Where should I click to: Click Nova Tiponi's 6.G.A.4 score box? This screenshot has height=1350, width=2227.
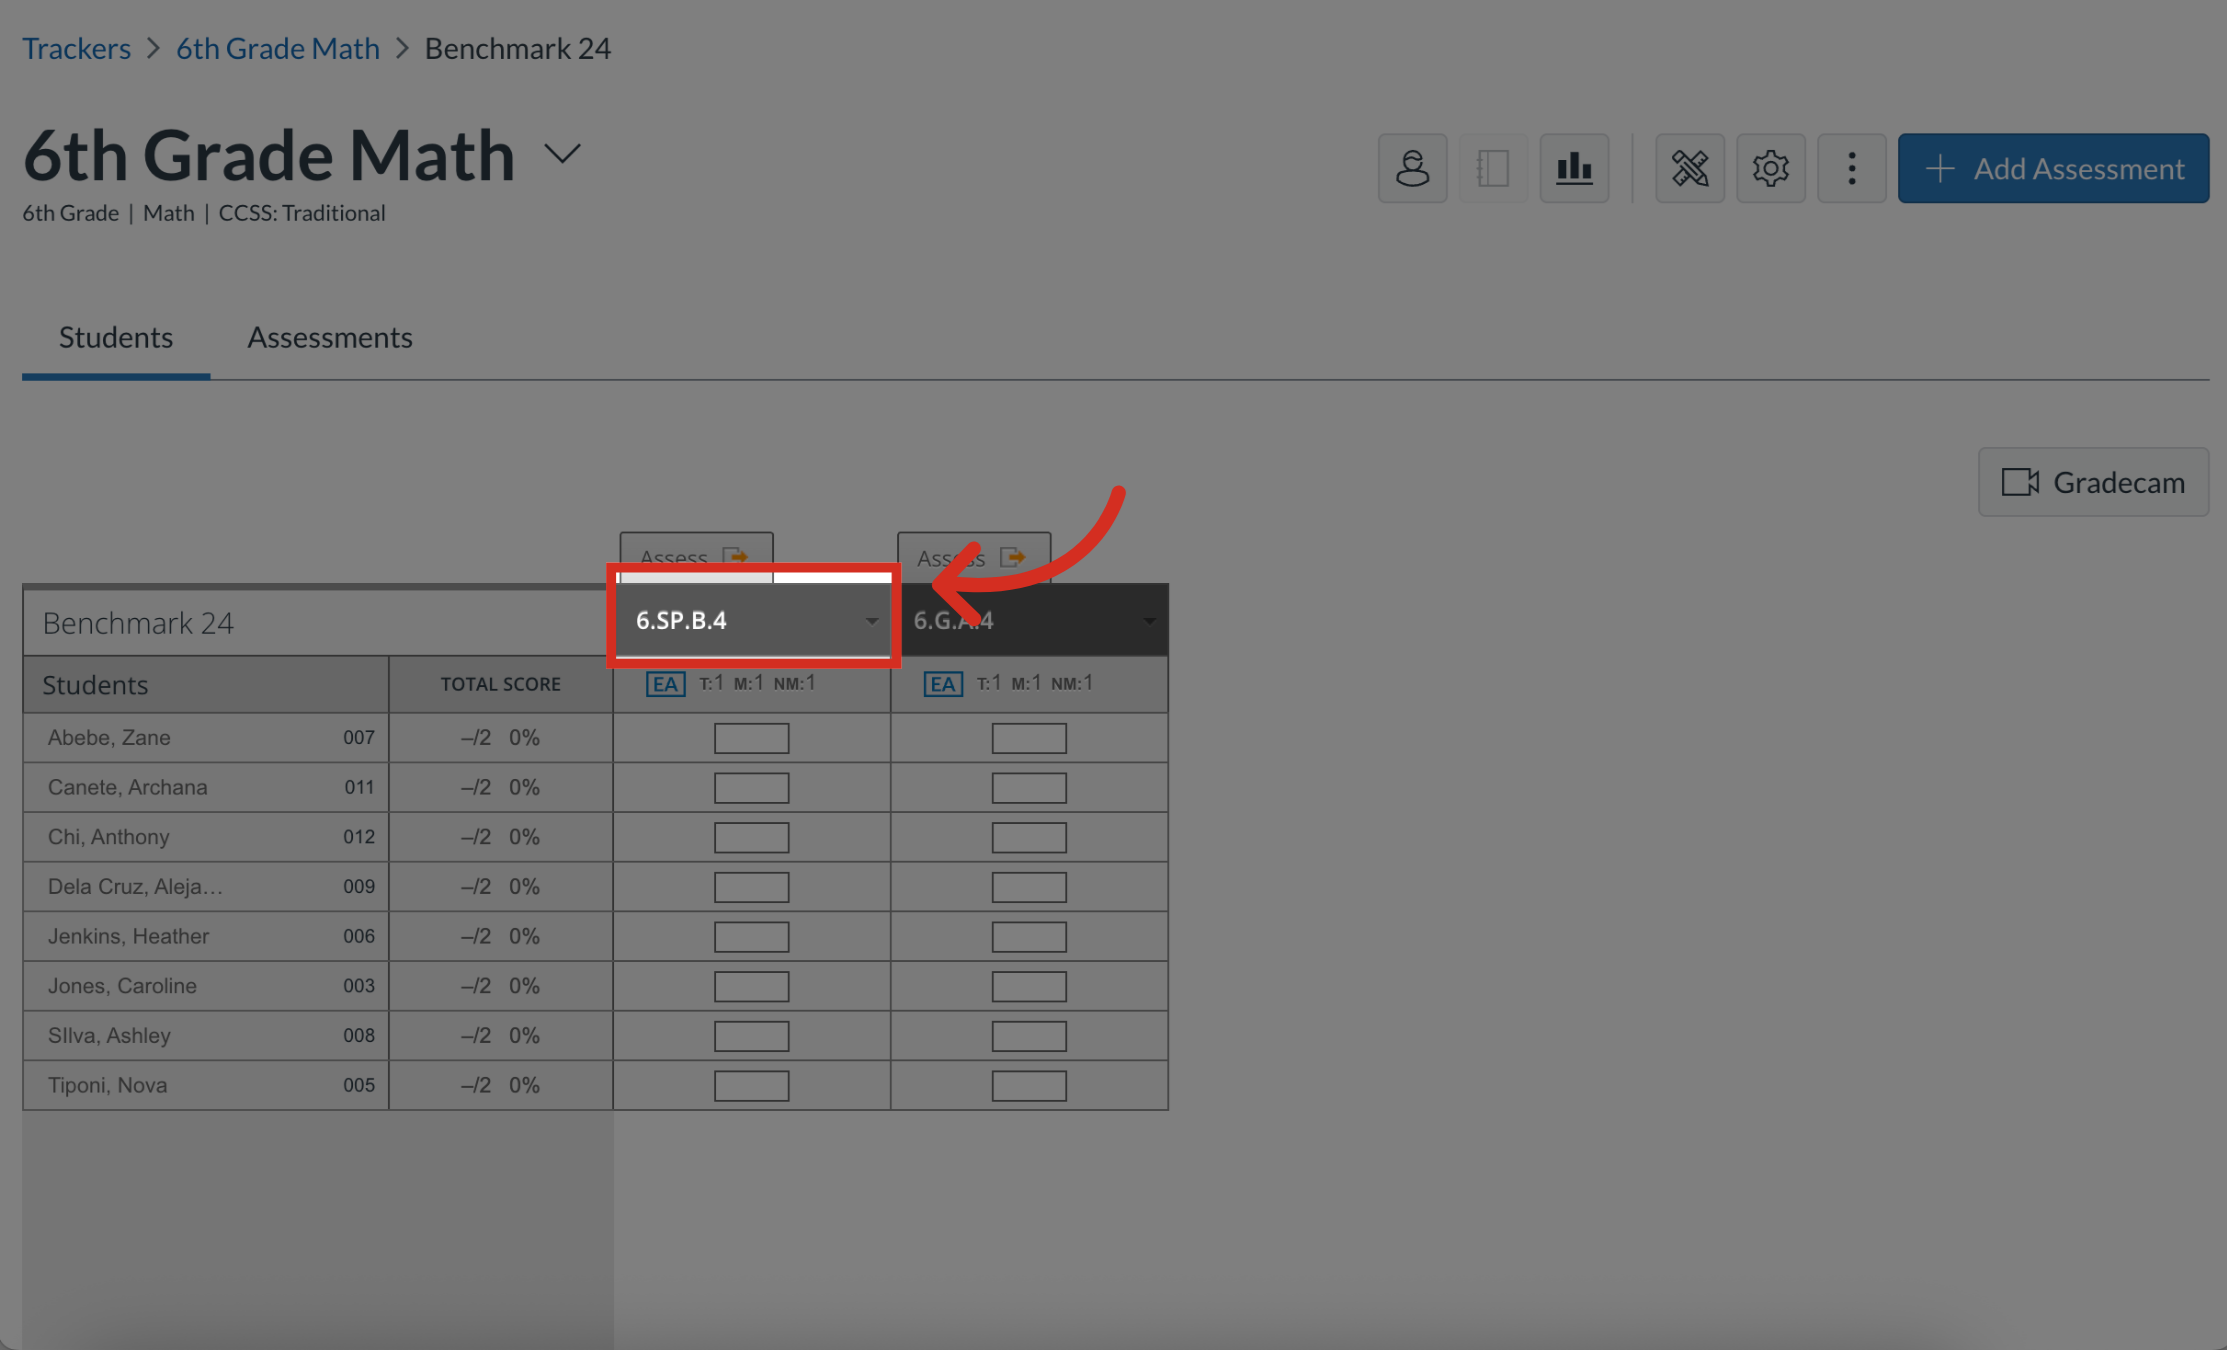tap(1028, 1086)
